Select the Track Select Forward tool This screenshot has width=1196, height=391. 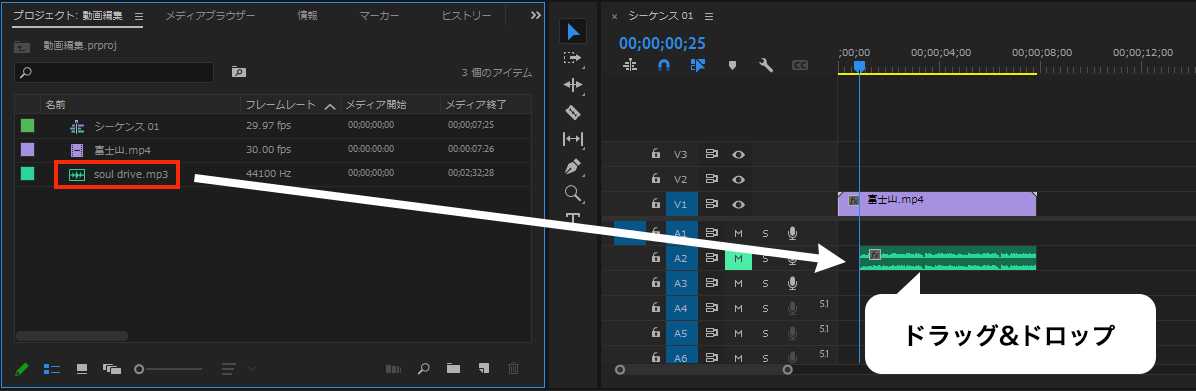click(573, 58)
